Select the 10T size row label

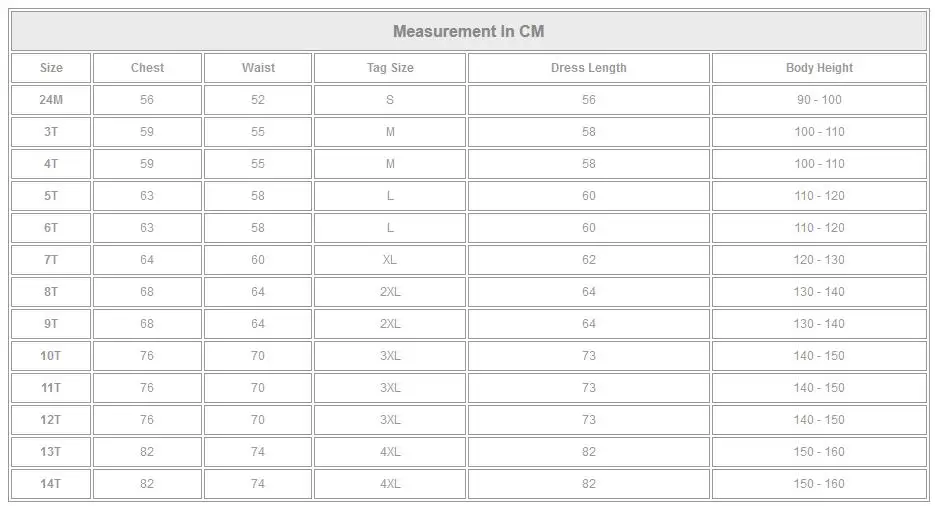(x=51, y=356)
